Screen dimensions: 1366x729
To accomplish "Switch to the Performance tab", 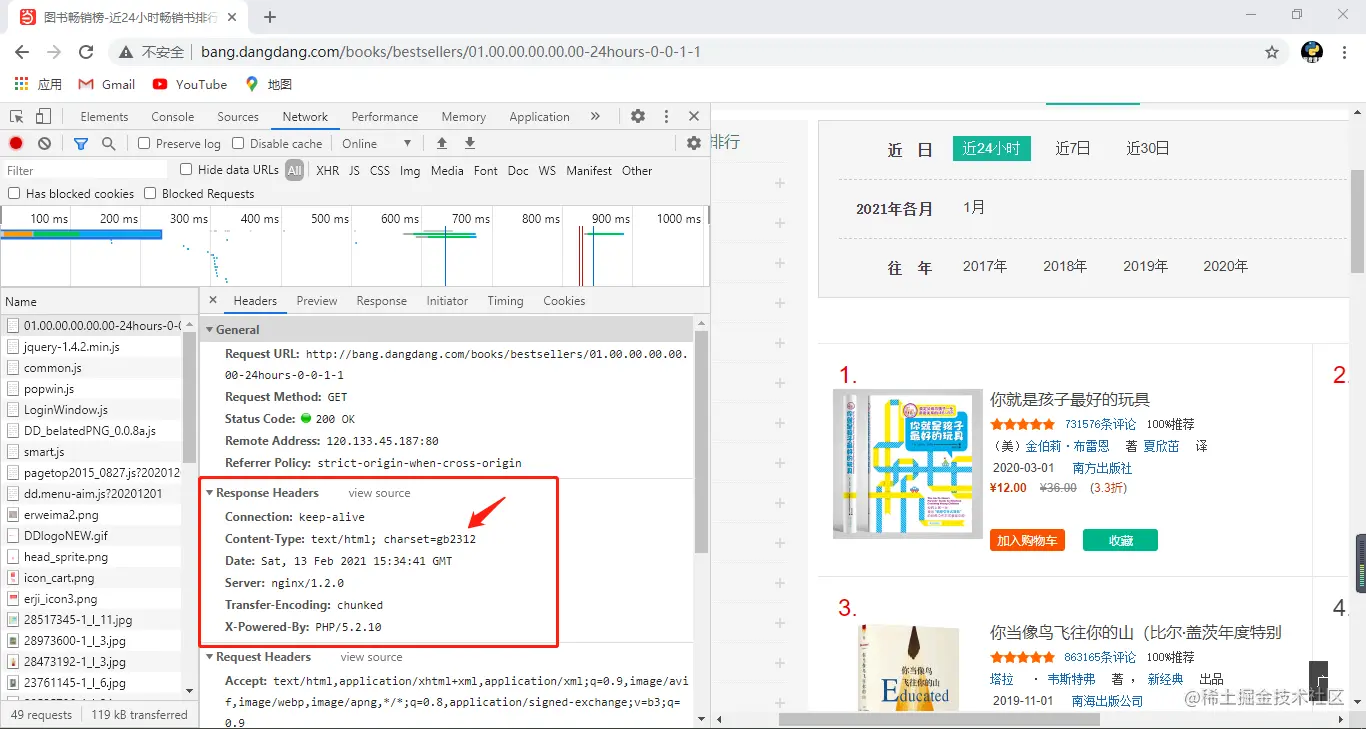I will click(385, 116).
